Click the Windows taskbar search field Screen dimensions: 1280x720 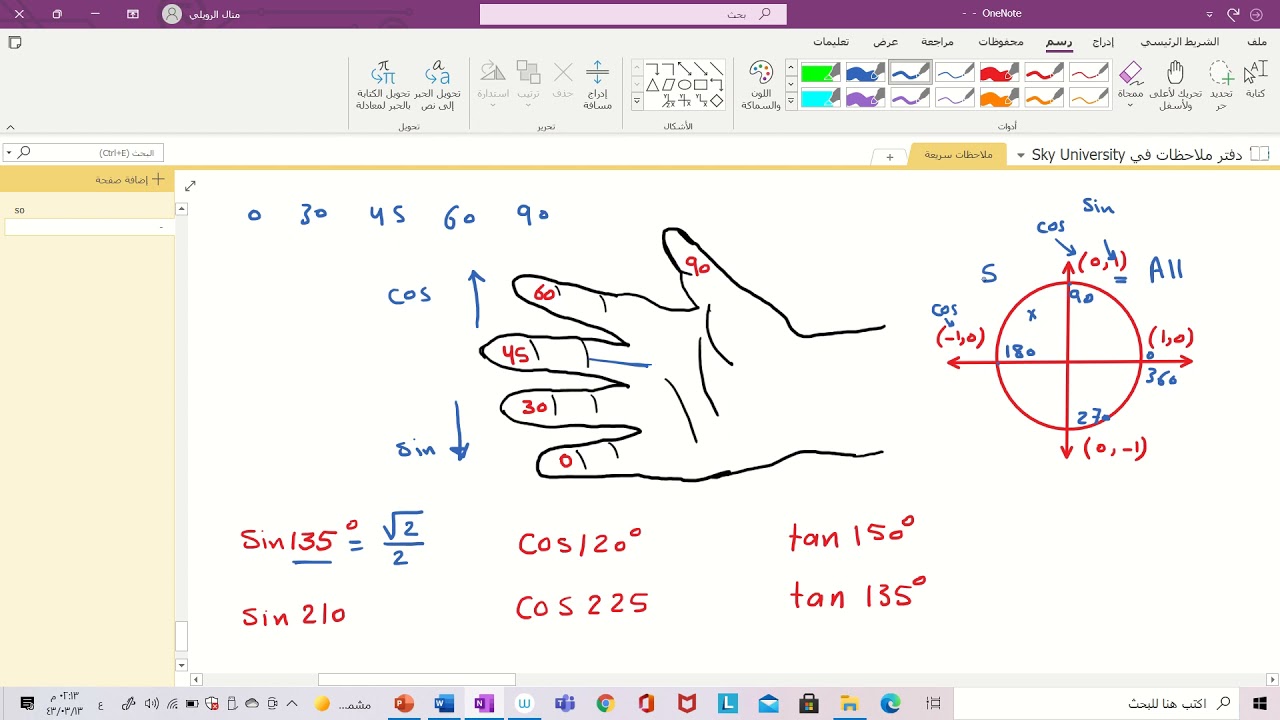pos(1097,704)
